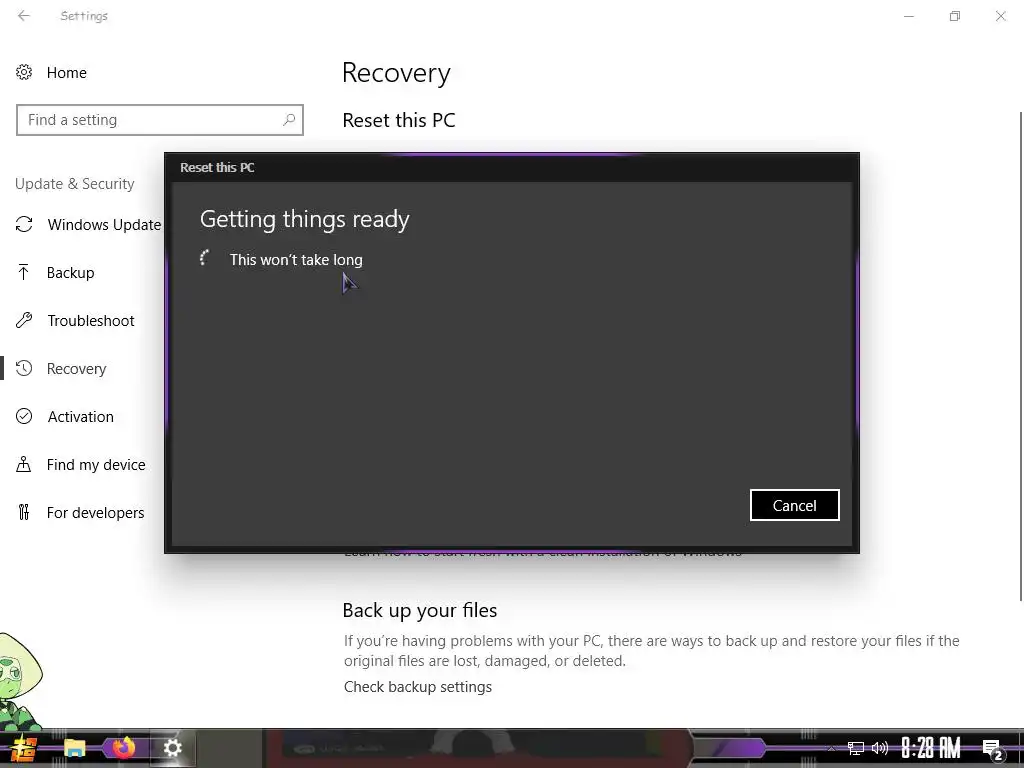This screenshot has height=768, width=1024.
Task: Click the Update & Security label
Action: tap(75, 184)
